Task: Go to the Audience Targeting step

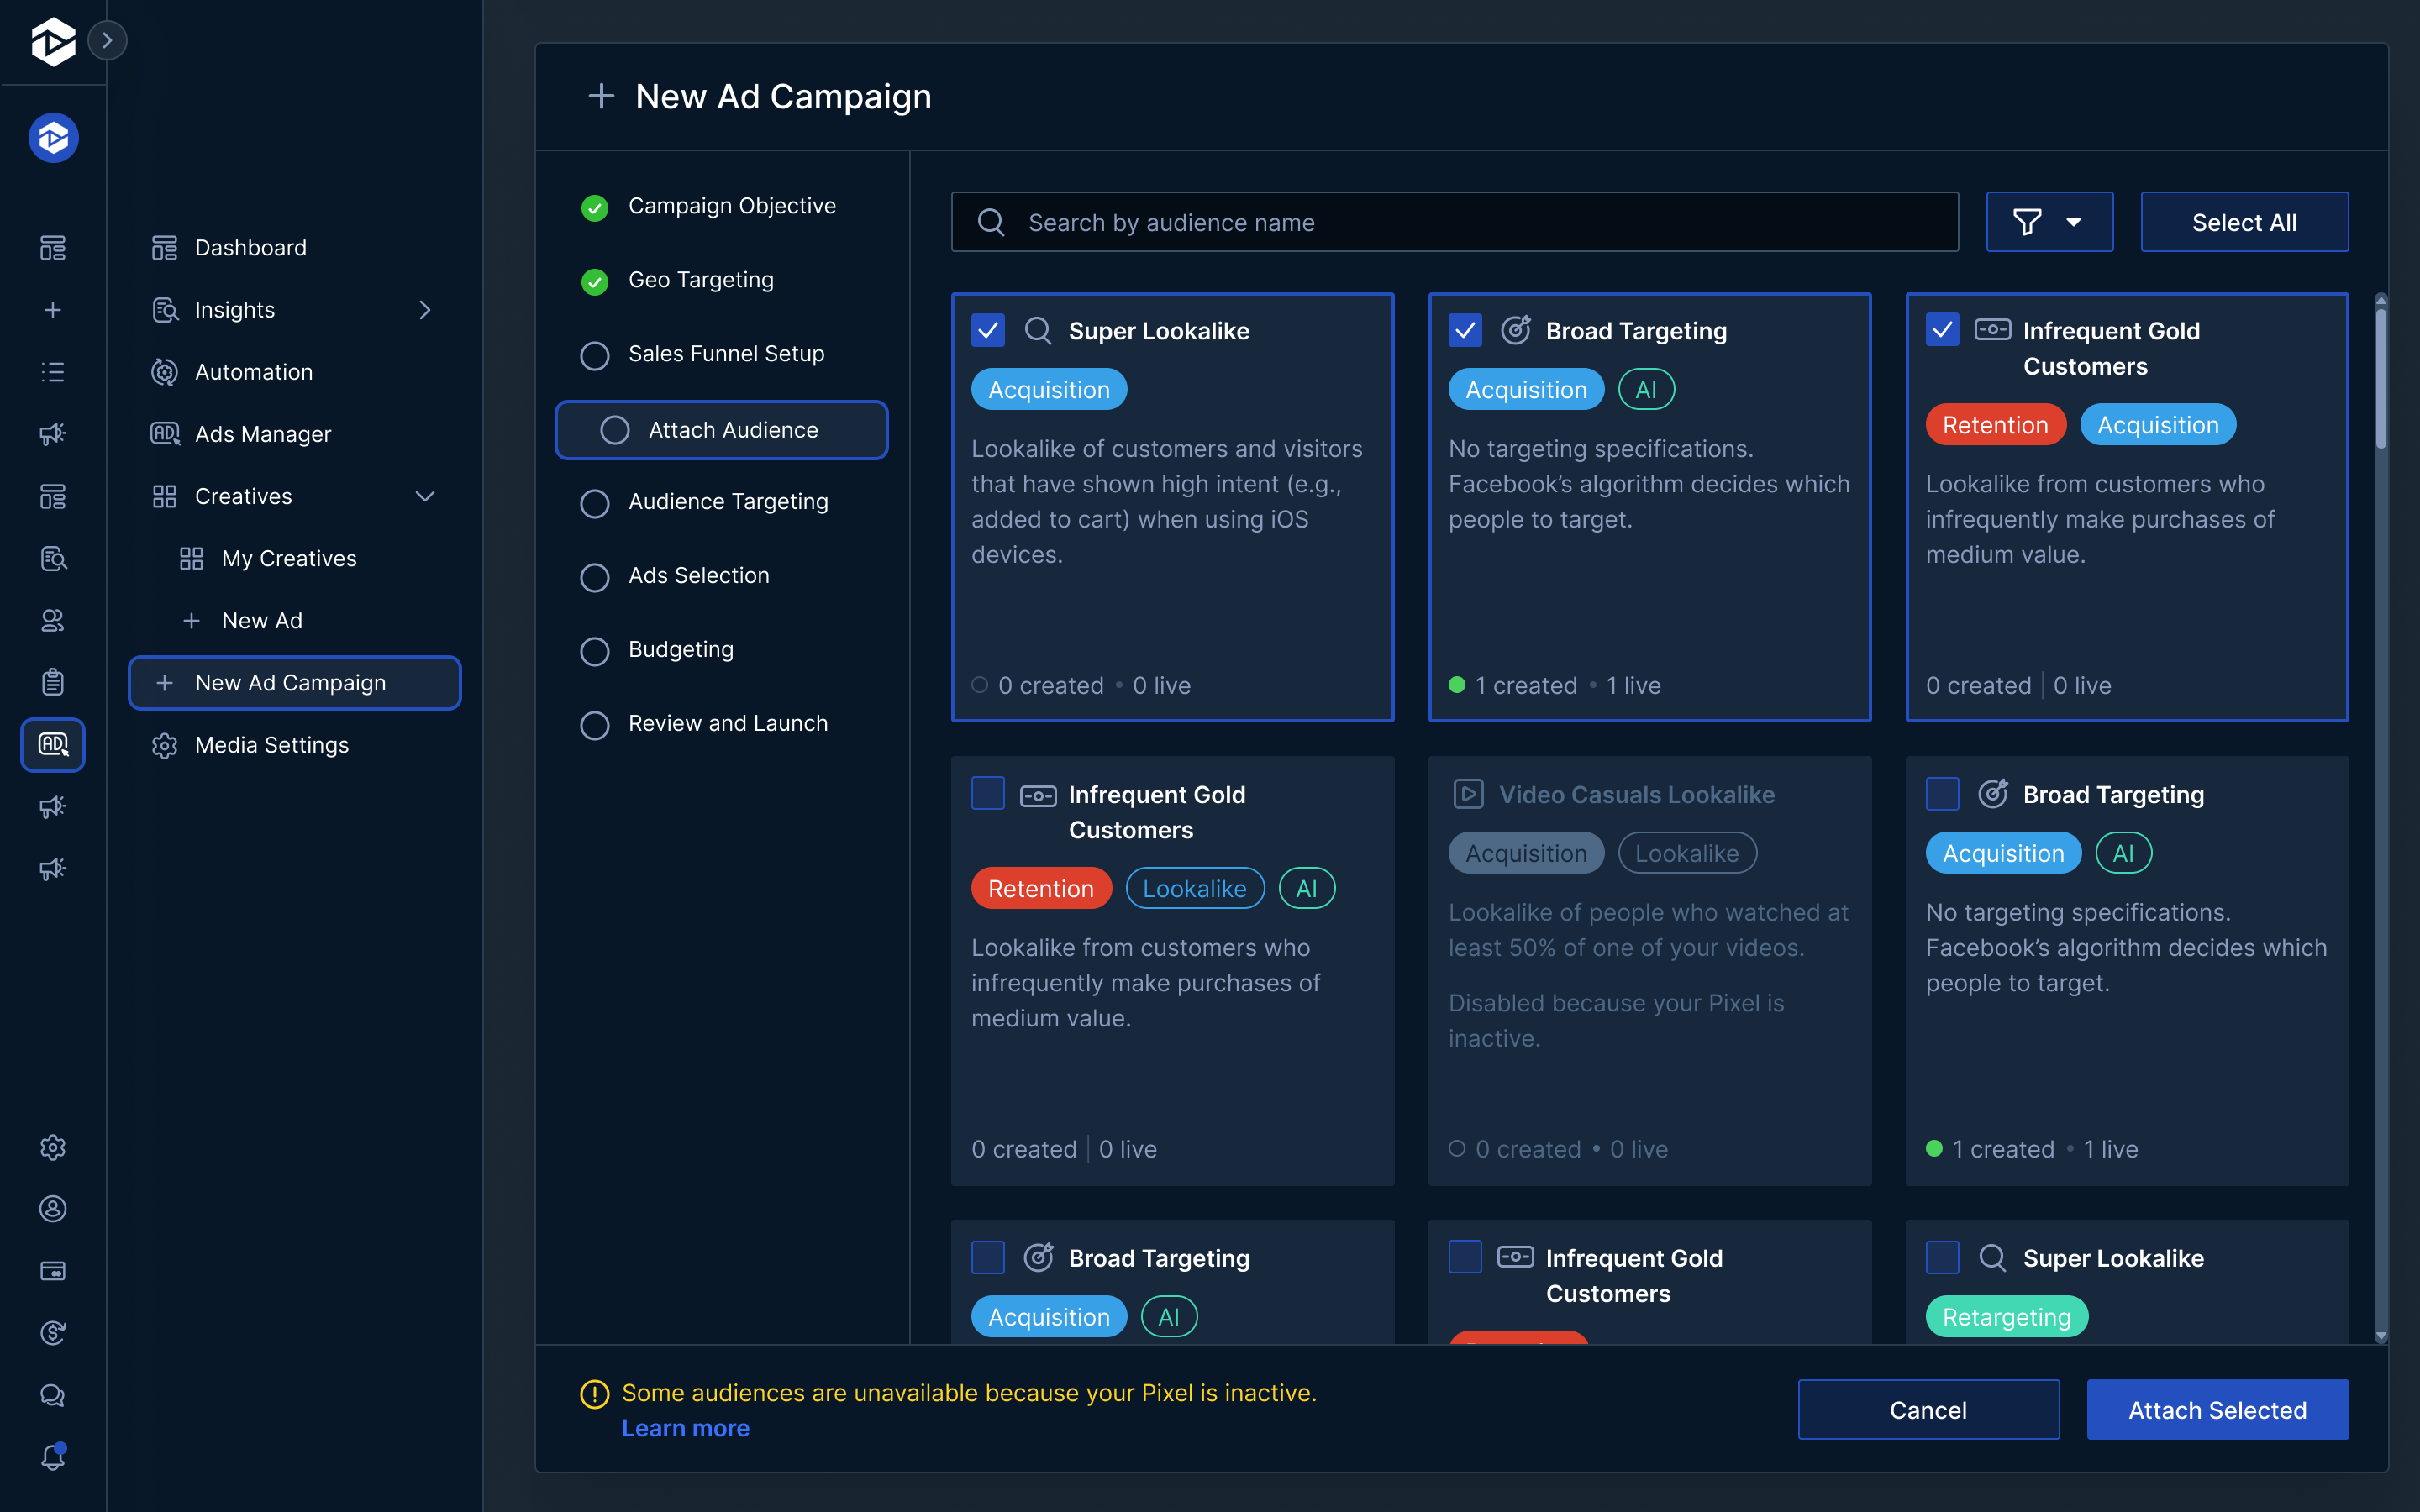Action: [728, 501]
